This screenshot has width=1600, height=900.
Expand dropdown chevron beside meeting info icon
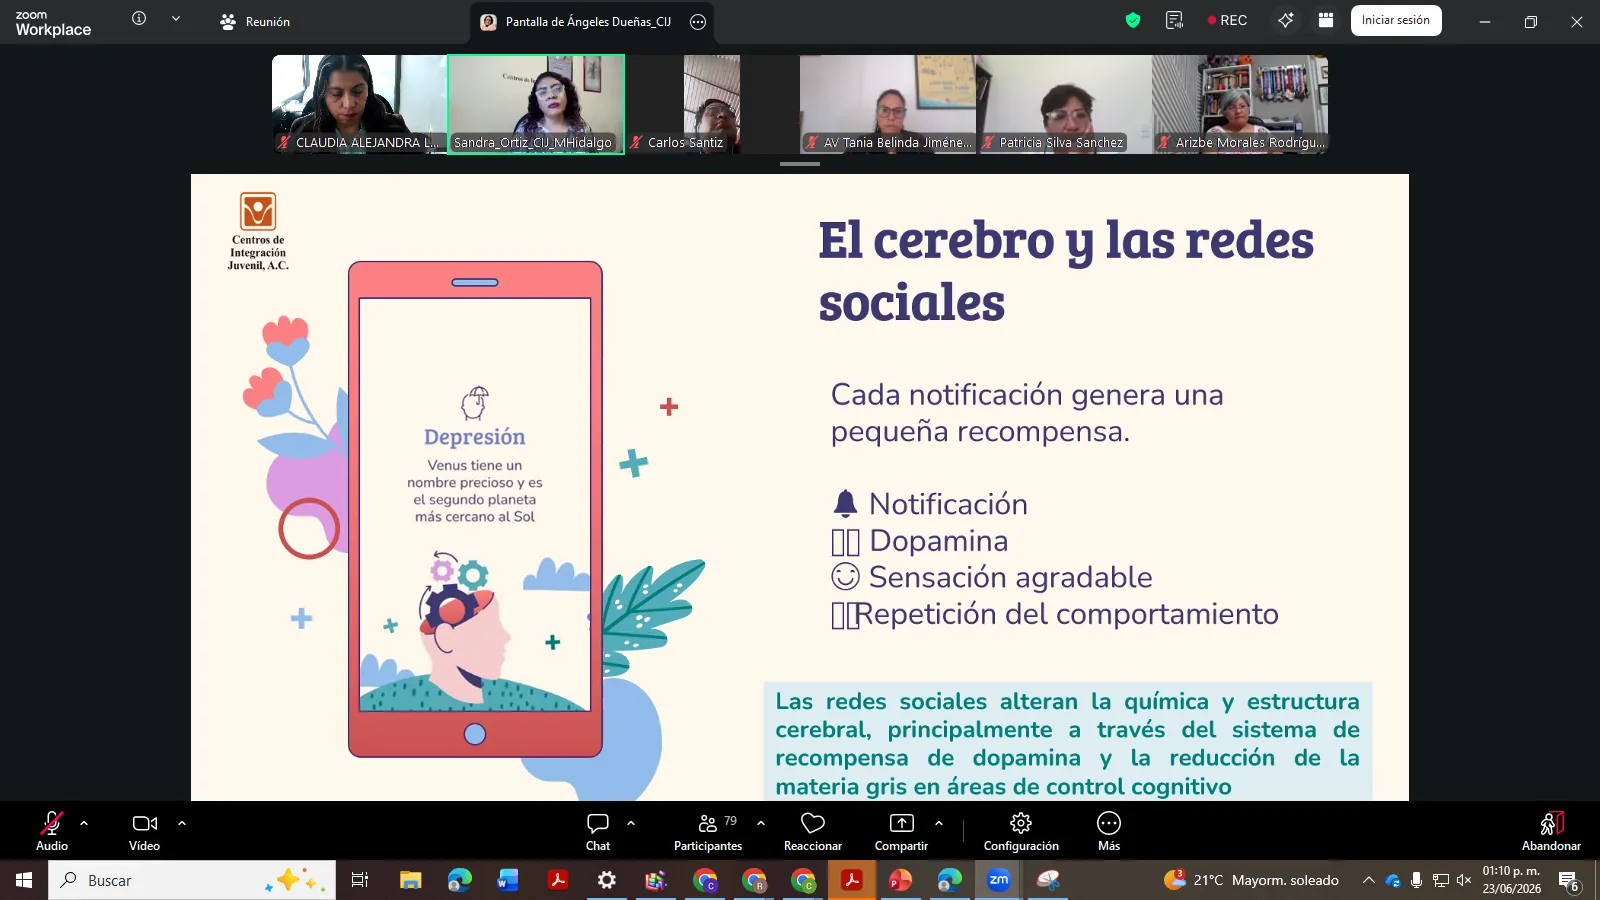[x=176, y=18]
